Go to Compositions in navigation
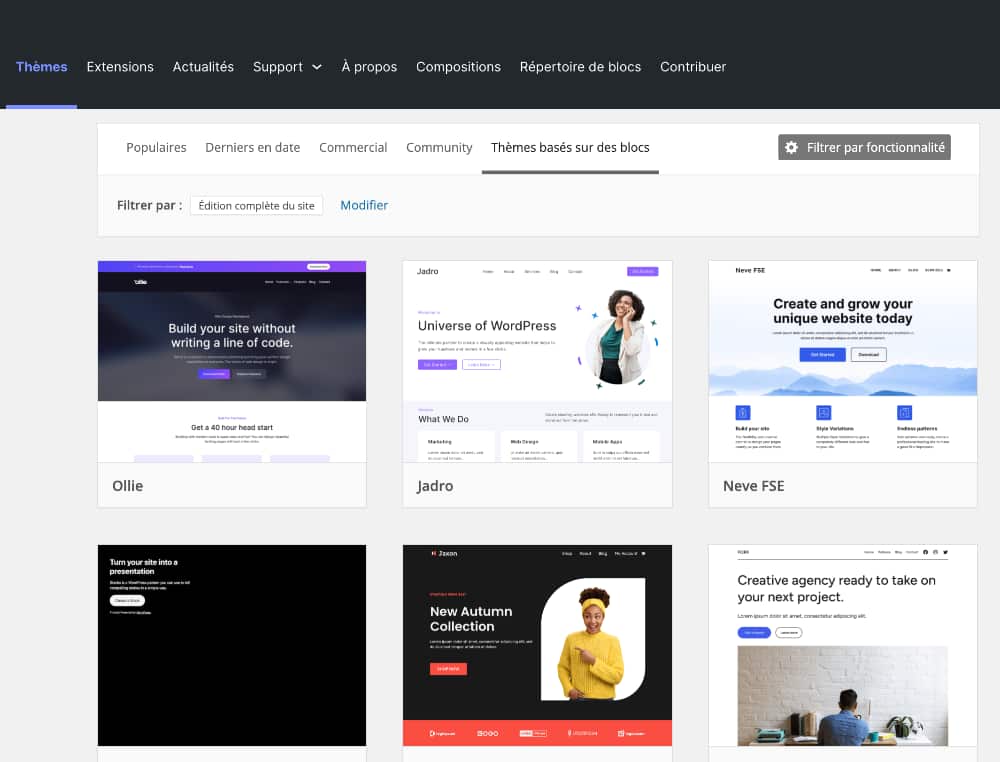The height and width of the screenshot is (762, 1000). point(459,67)
